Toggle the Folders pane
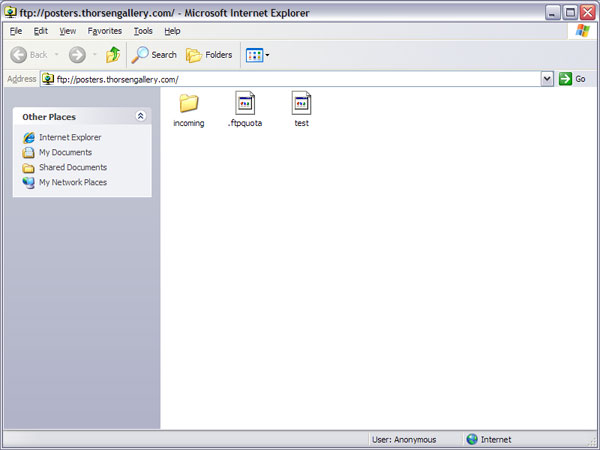Screen dimensions: 600x450 pos(209,55)
